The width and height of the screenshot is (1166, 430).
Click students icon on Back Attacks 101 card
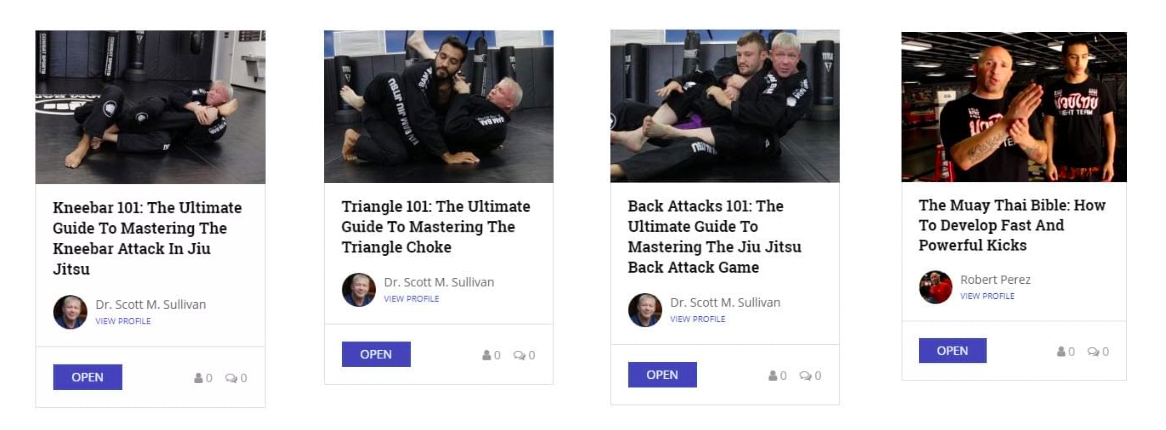pos(773,376)
